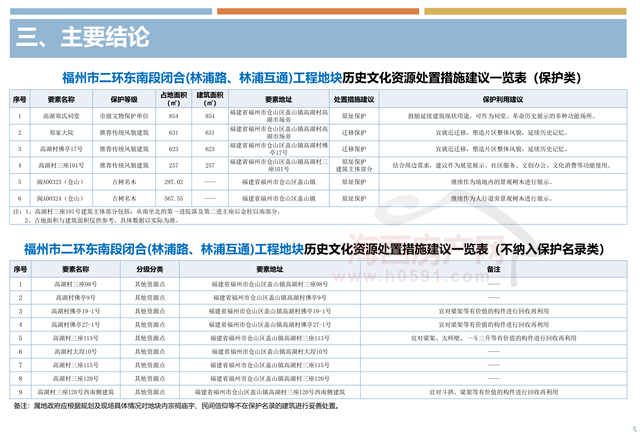Click the name cell '高湖村三座98号'
Viewport: 640px width, 432px height.
(x=76, y=284)
